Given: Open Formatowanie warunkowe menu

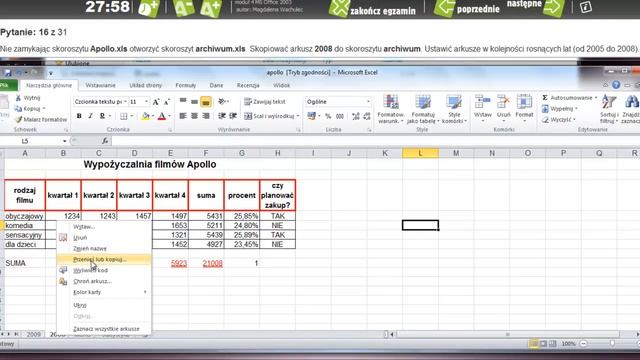Looking at the screenshot, I should tap(391, 109).
